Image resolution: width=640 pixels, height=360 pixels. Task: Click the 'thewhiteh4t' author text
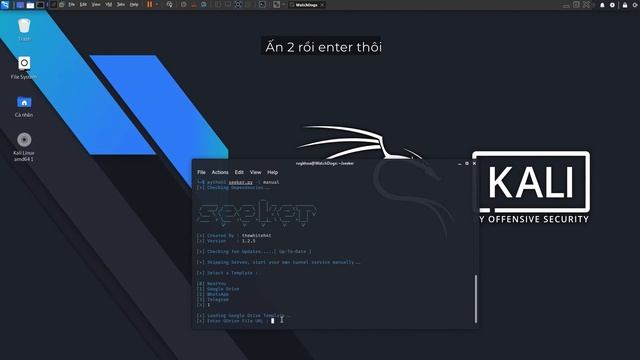[257, 236]
